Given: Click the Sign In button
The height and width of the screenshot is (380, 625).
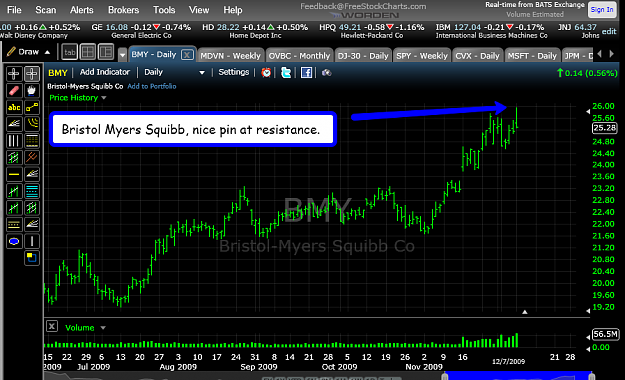Looking at the screenshot, I should [x=602, y=10].
